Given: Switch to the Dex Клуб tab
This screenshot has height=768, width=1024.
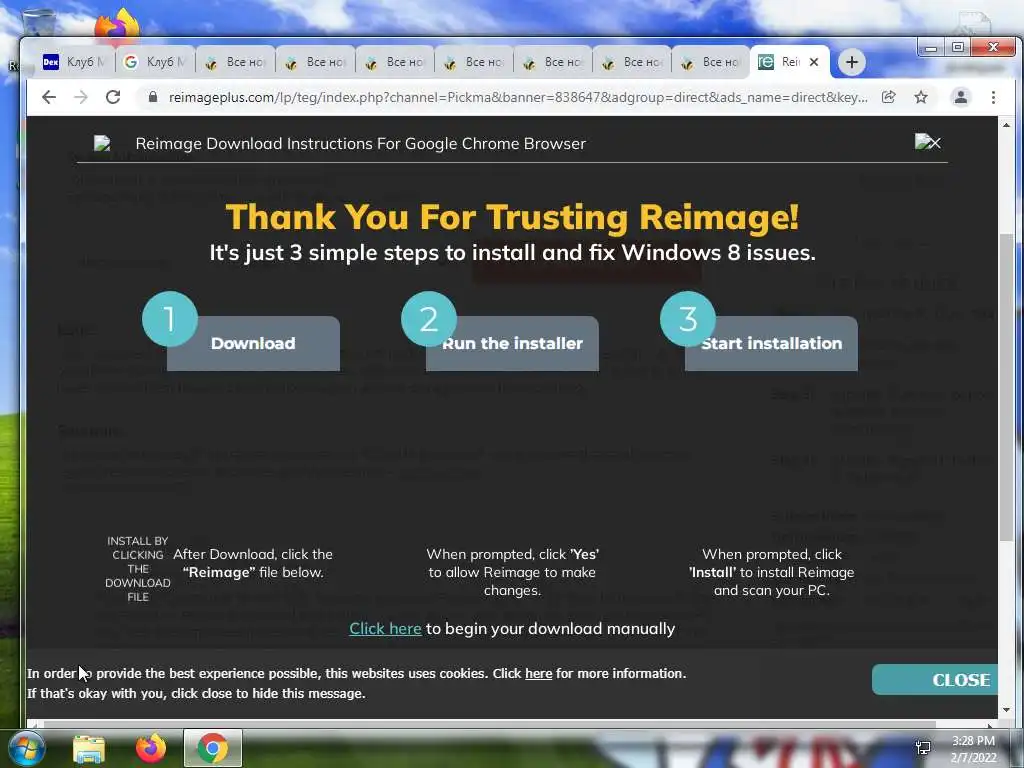Looking at the screenshot, I should 73,62.
